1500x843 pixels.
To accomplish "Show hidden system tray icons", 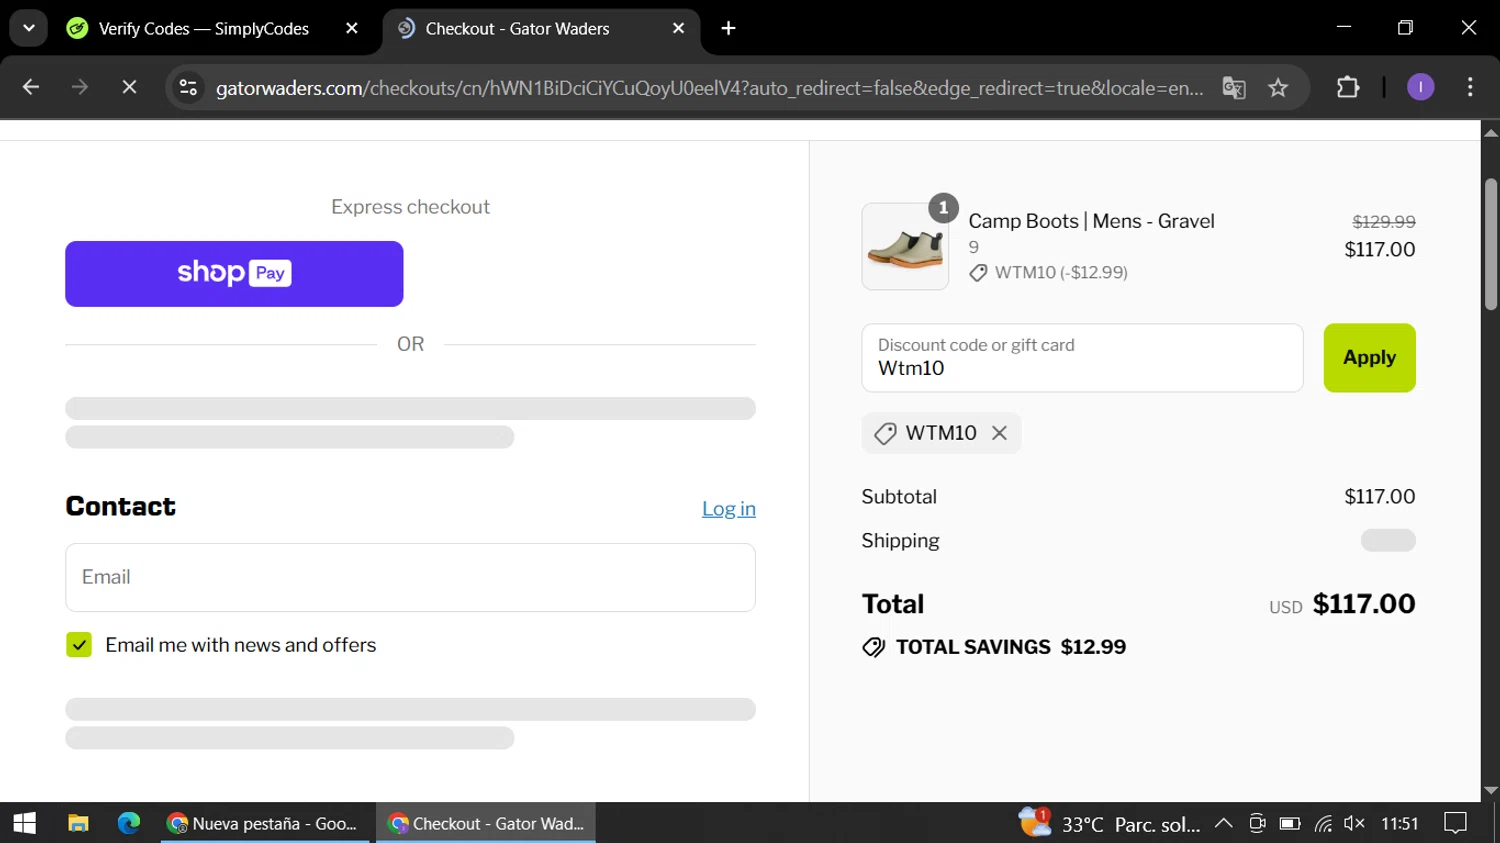I will [x=1223, y=824].
